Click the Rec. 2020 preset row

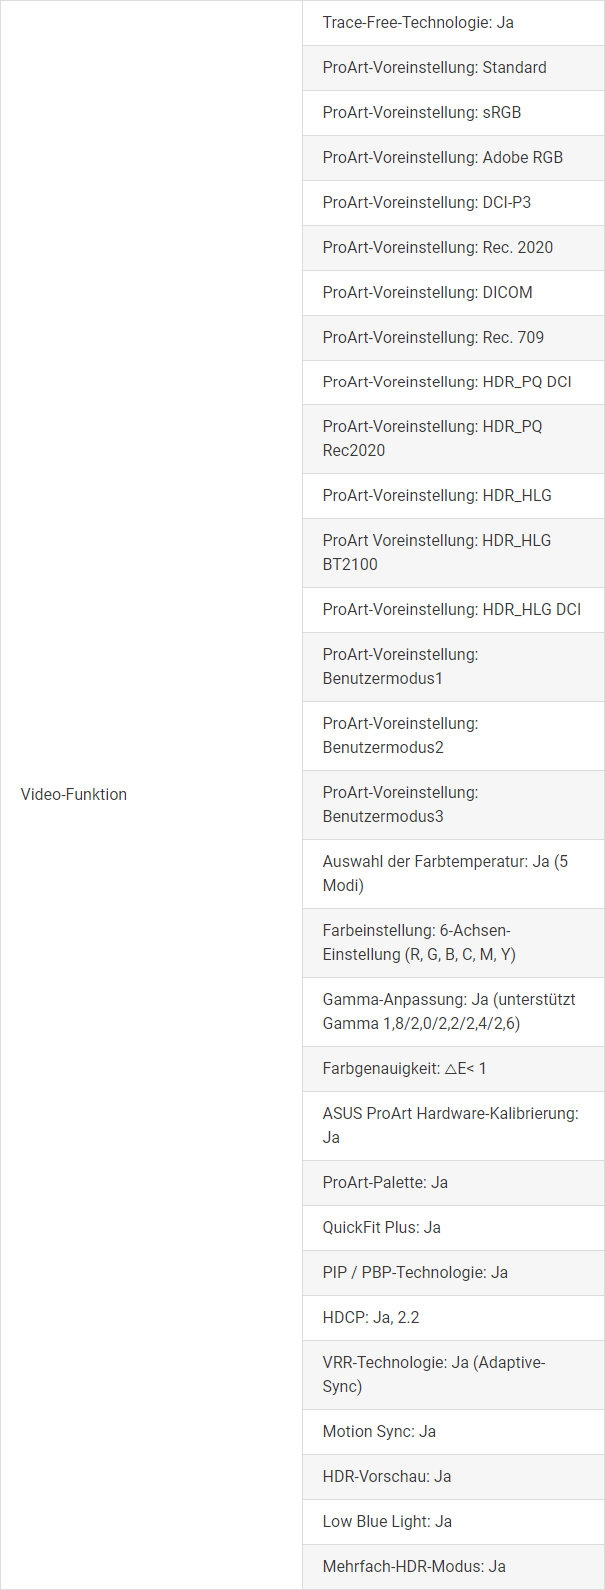[454, 248]
